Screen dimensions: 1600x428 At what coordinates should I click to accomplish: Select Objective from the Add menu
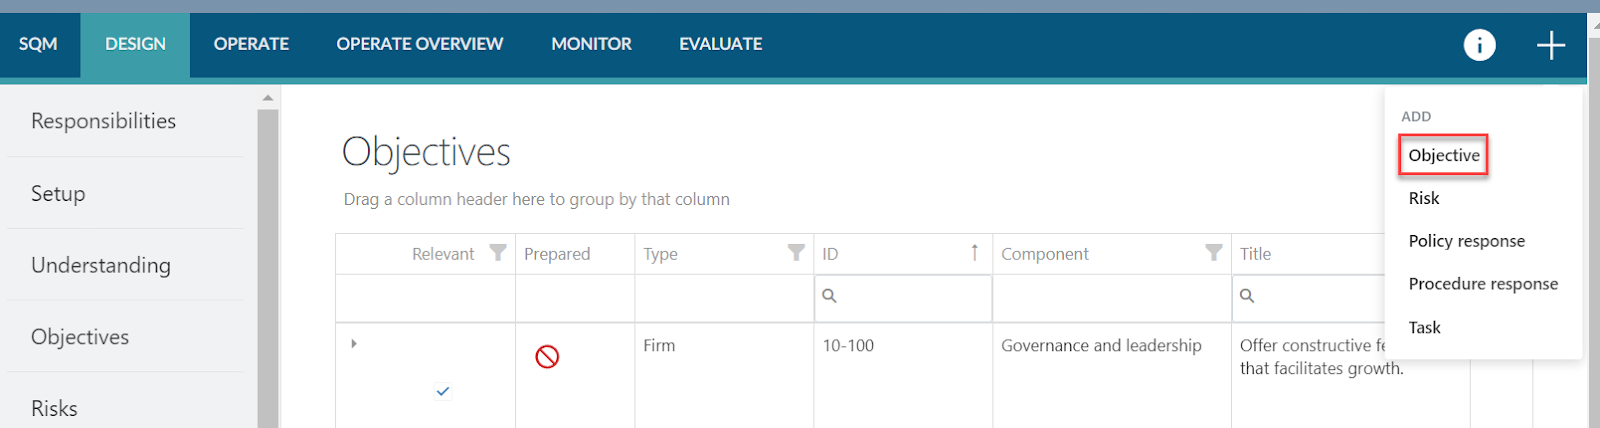pos(1443,156)
